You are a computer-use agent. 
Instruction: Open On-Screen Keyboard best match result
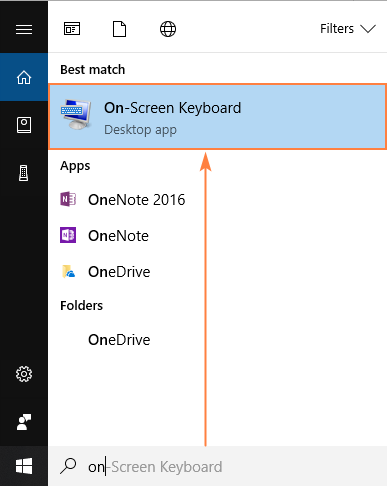pos(218,116)
